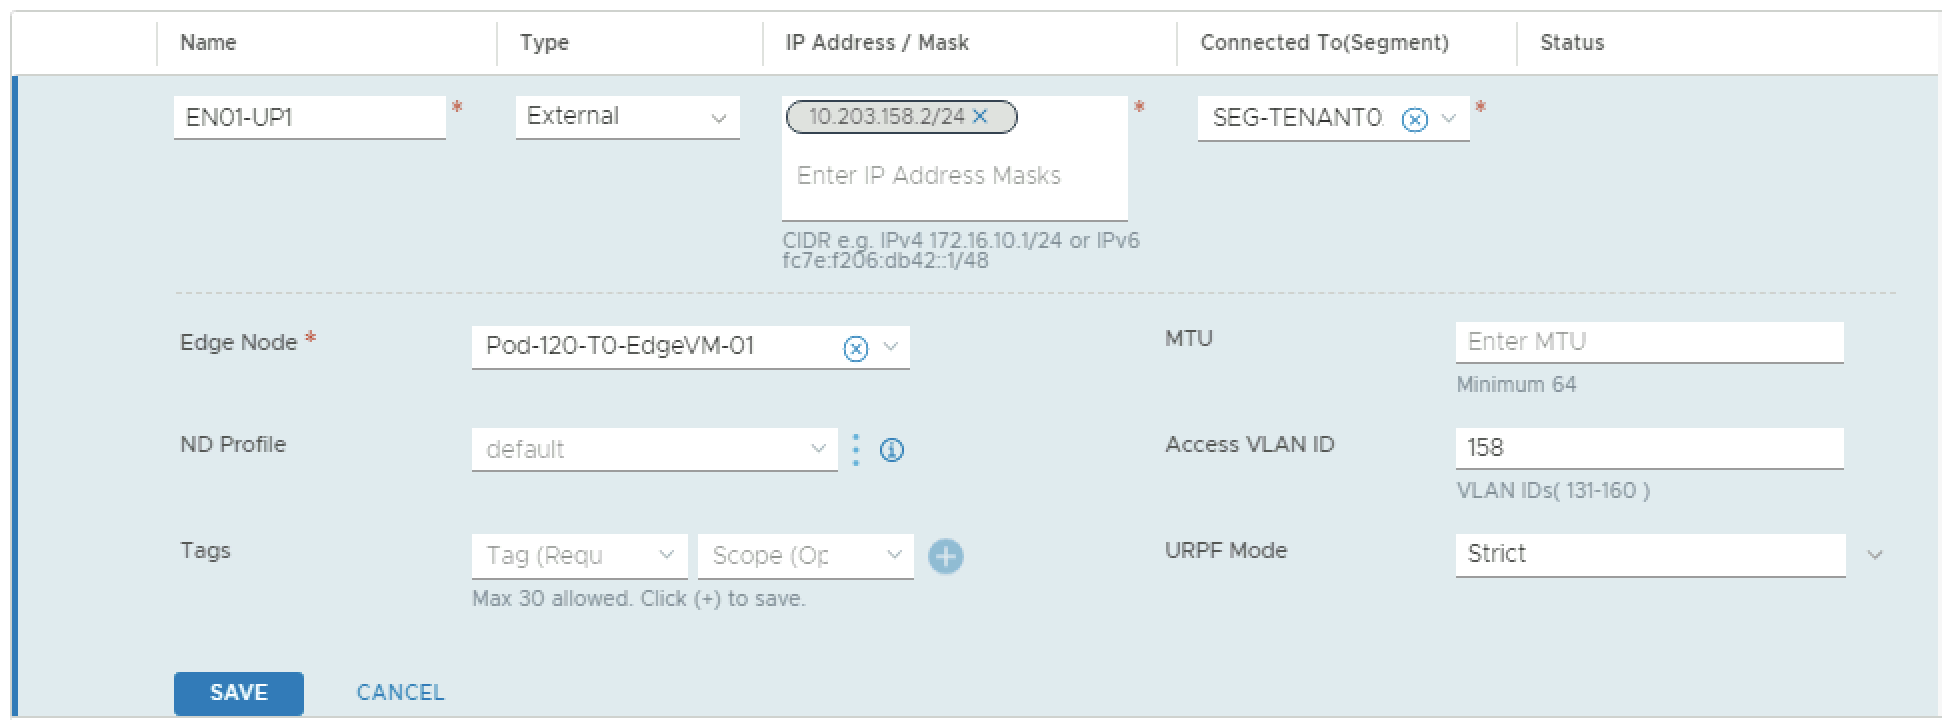Click the Name field EN01-UP1
This screenshot has width=1942, height=720.
click(x=309, y=118)
